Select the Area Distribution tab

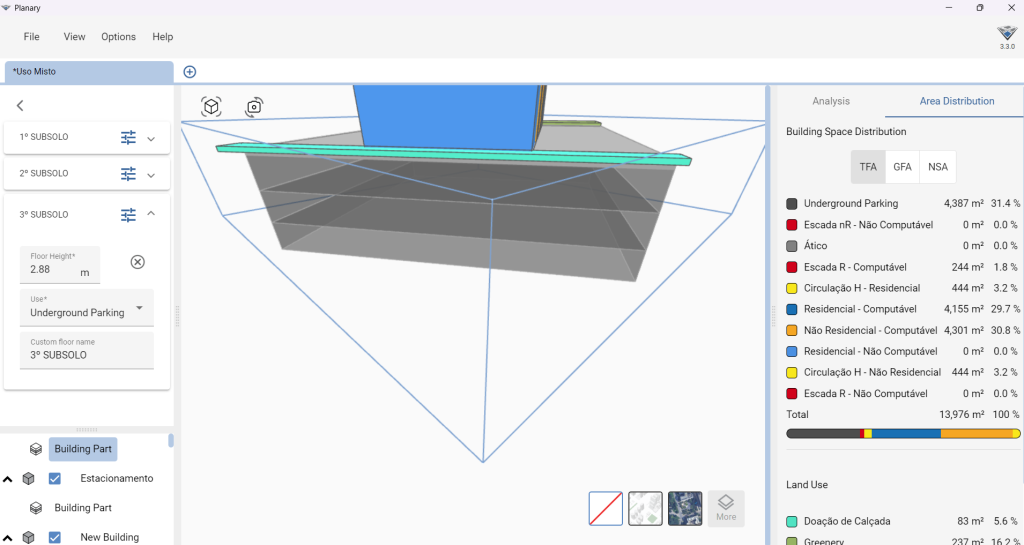(957, 101)
